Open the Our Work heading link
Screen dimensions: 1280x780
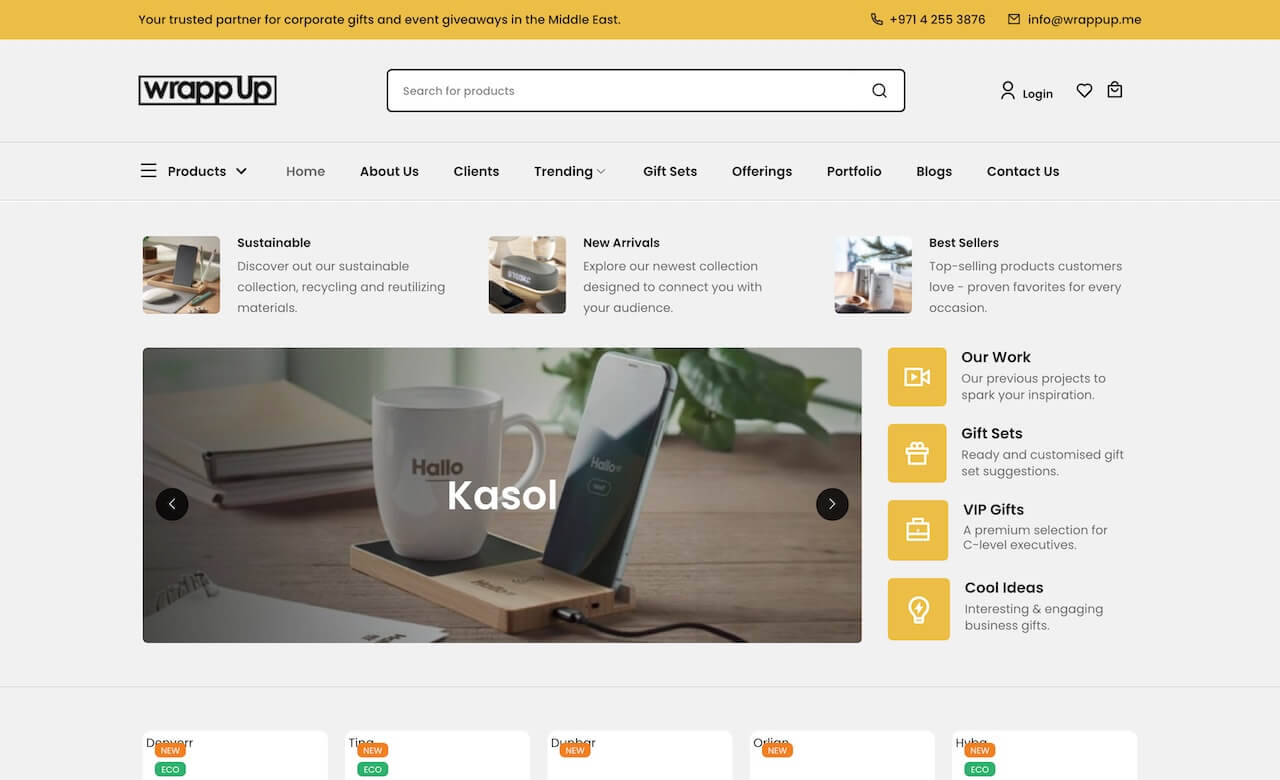996,357
